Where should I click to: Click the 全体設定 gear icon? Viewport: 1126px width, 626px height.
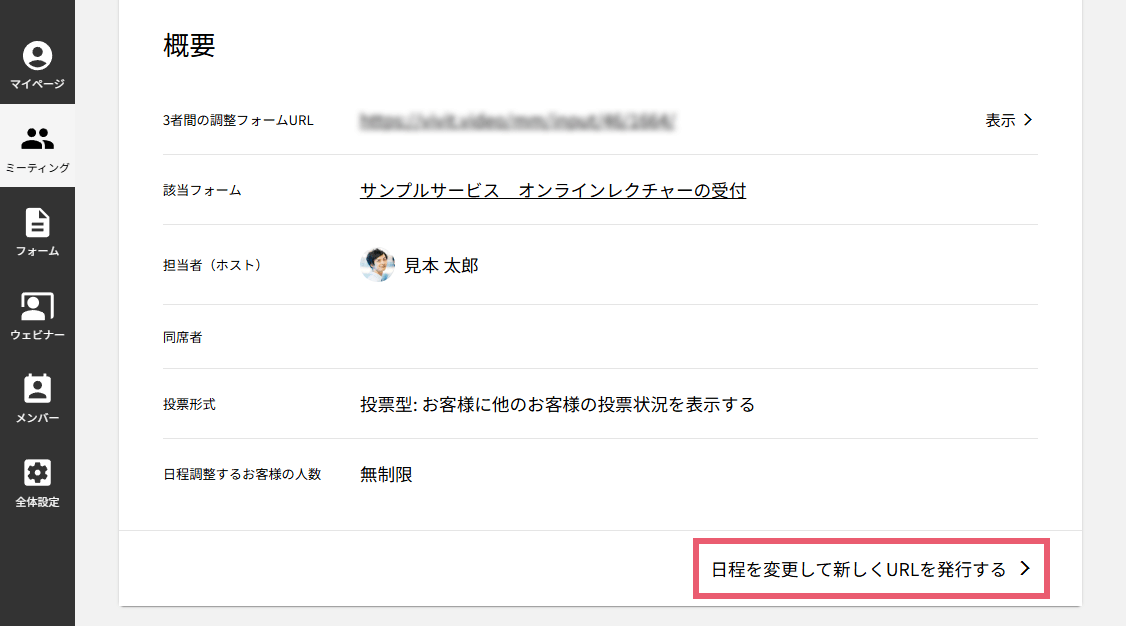[x=37, y=473]
